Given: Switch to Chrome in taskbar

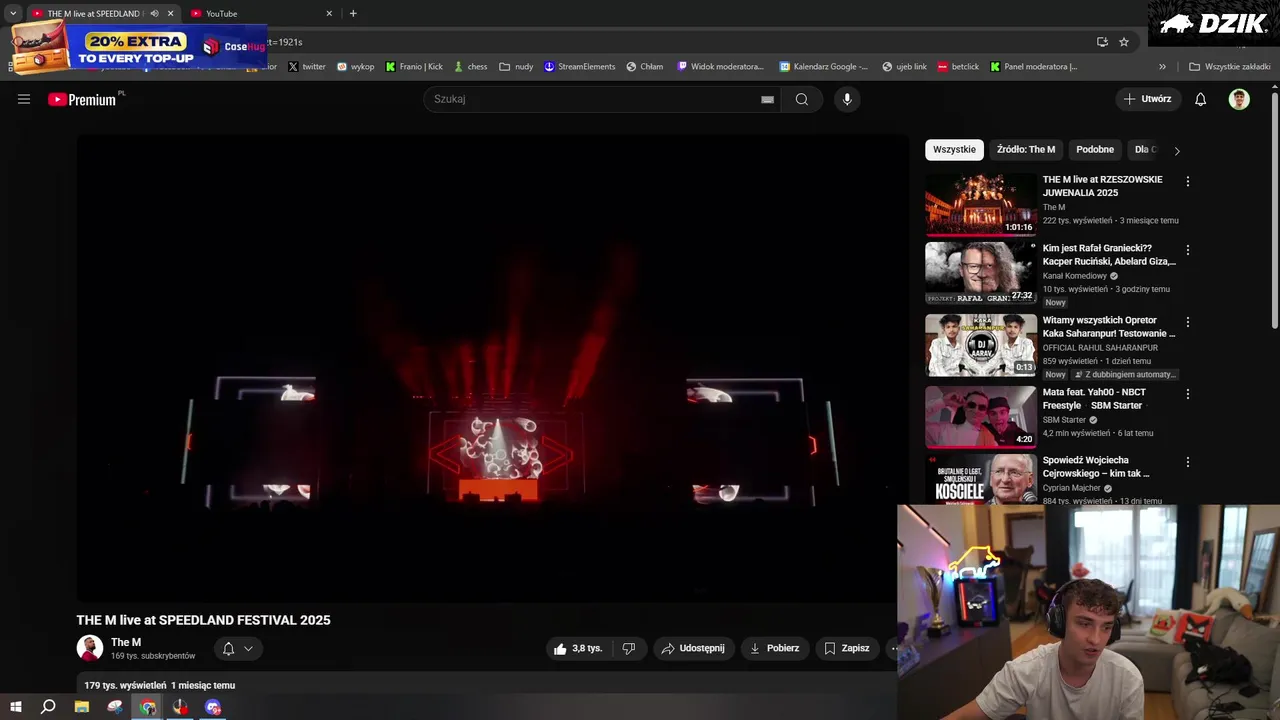Looking at the screenshot, I should [x=148, y=707].
